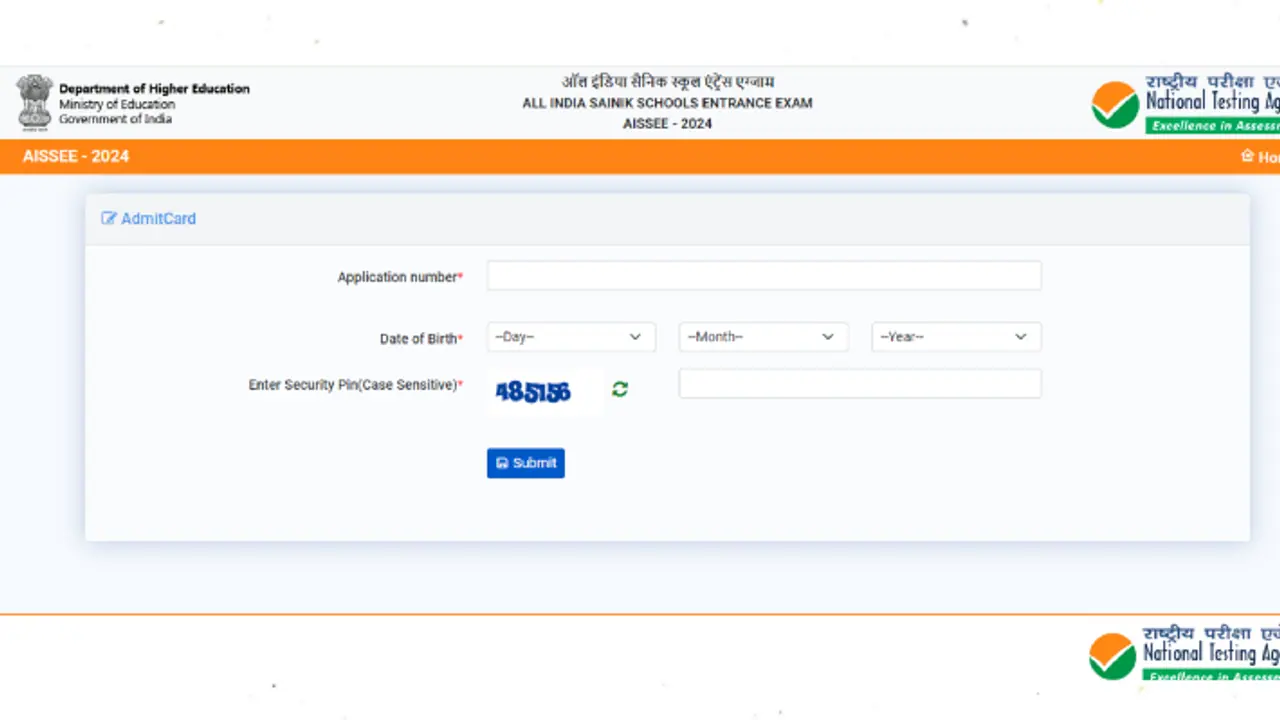Click the Home icon in orange bar
Viewport: 1280px width, 720px height.
click(x=1247, y=156)
